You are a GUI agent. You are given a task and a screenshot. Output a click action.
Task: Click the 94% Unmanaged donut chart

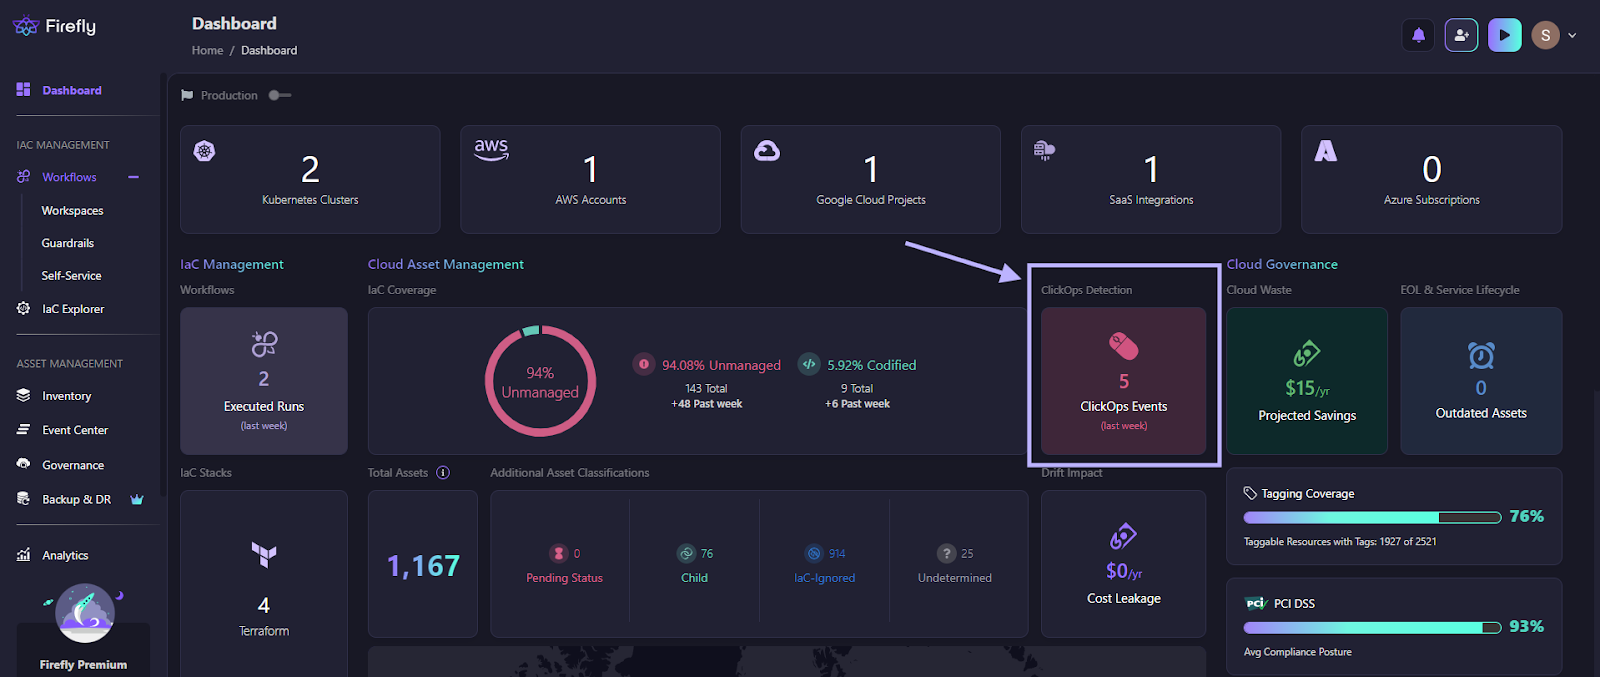(x=540, y=381)
